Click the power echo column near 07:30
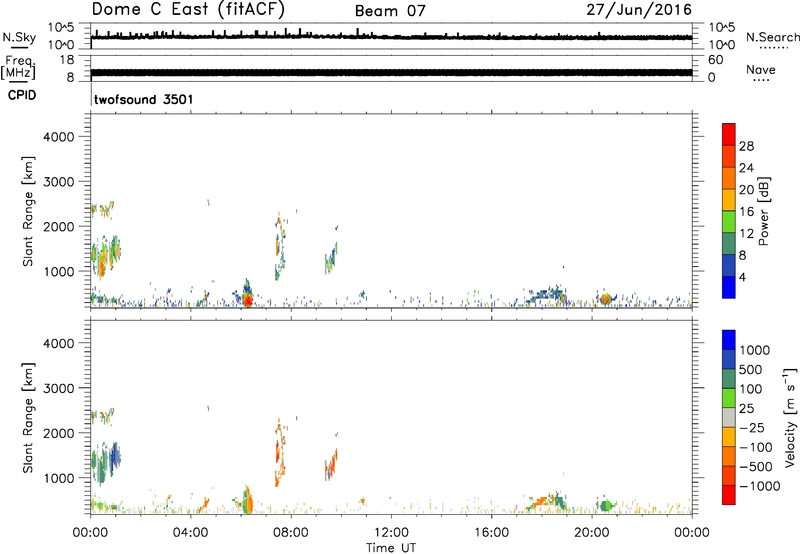Viewport: 800px width, 554px height. [x=280, y=248]
